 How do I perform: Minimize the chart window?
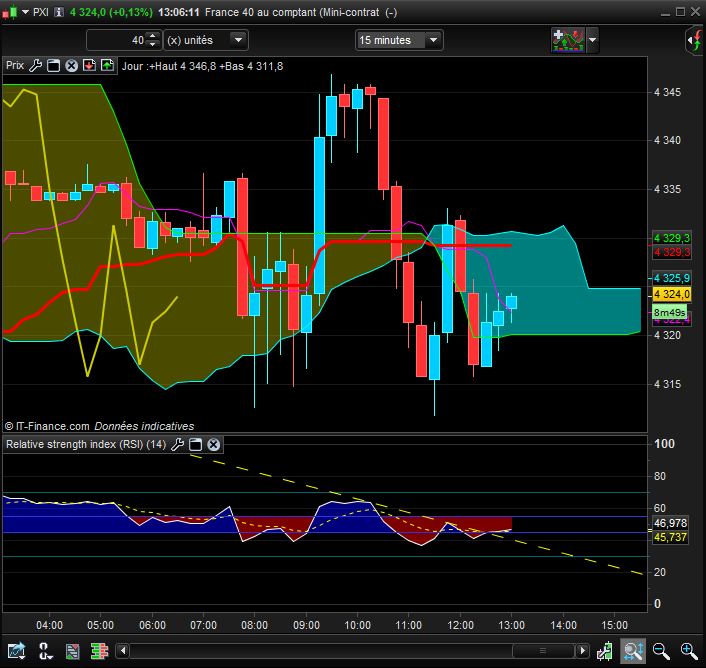(665, 13)
